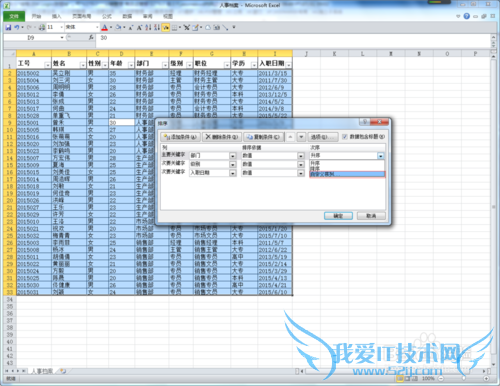This screenshot has height=386, width=500.
Task: Open the Home ribbon tab
Action: (x=36, y=16)
